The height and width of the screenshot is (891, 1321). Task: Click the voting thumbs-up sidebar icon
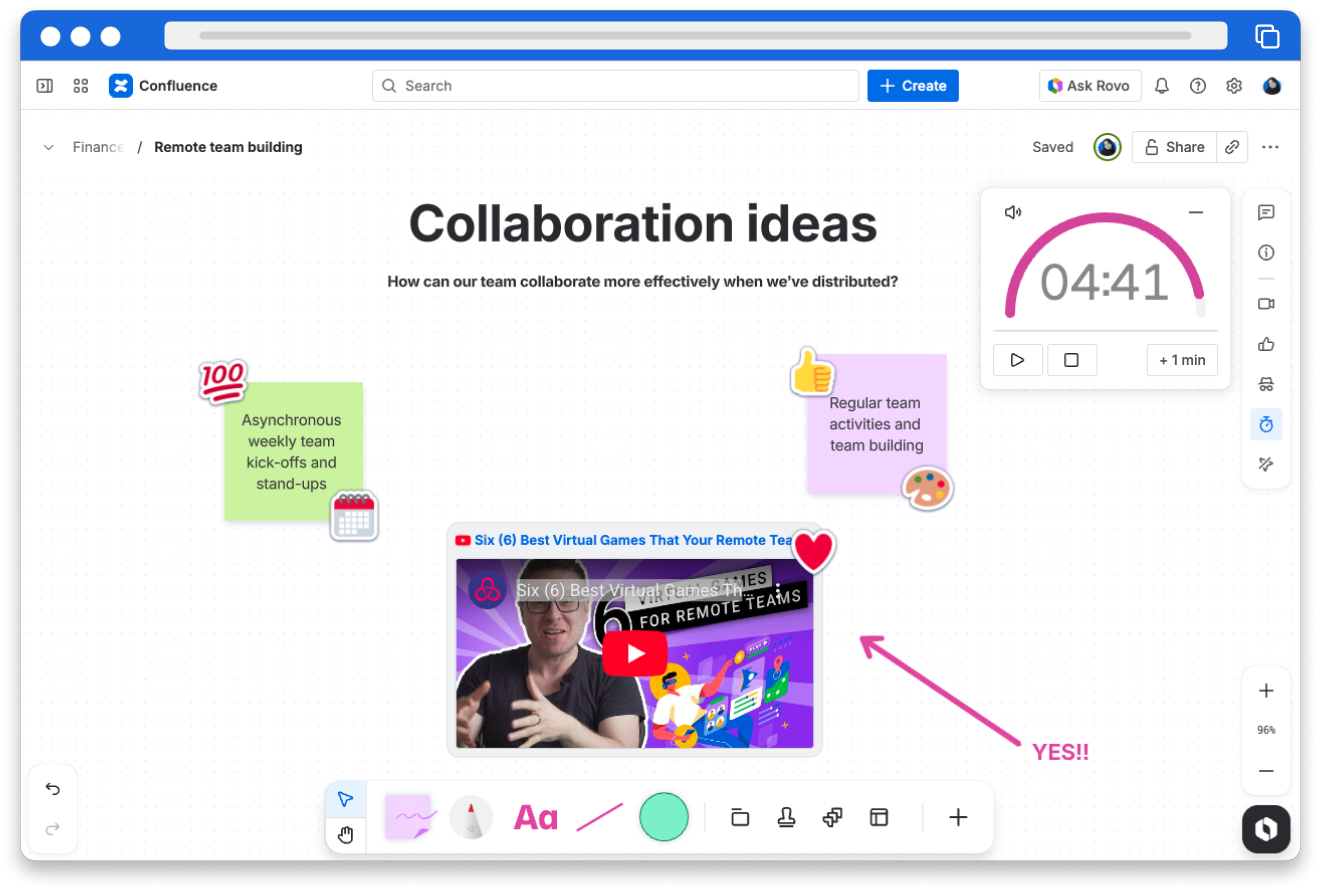pyautogui.click(x=1266, y=344)
